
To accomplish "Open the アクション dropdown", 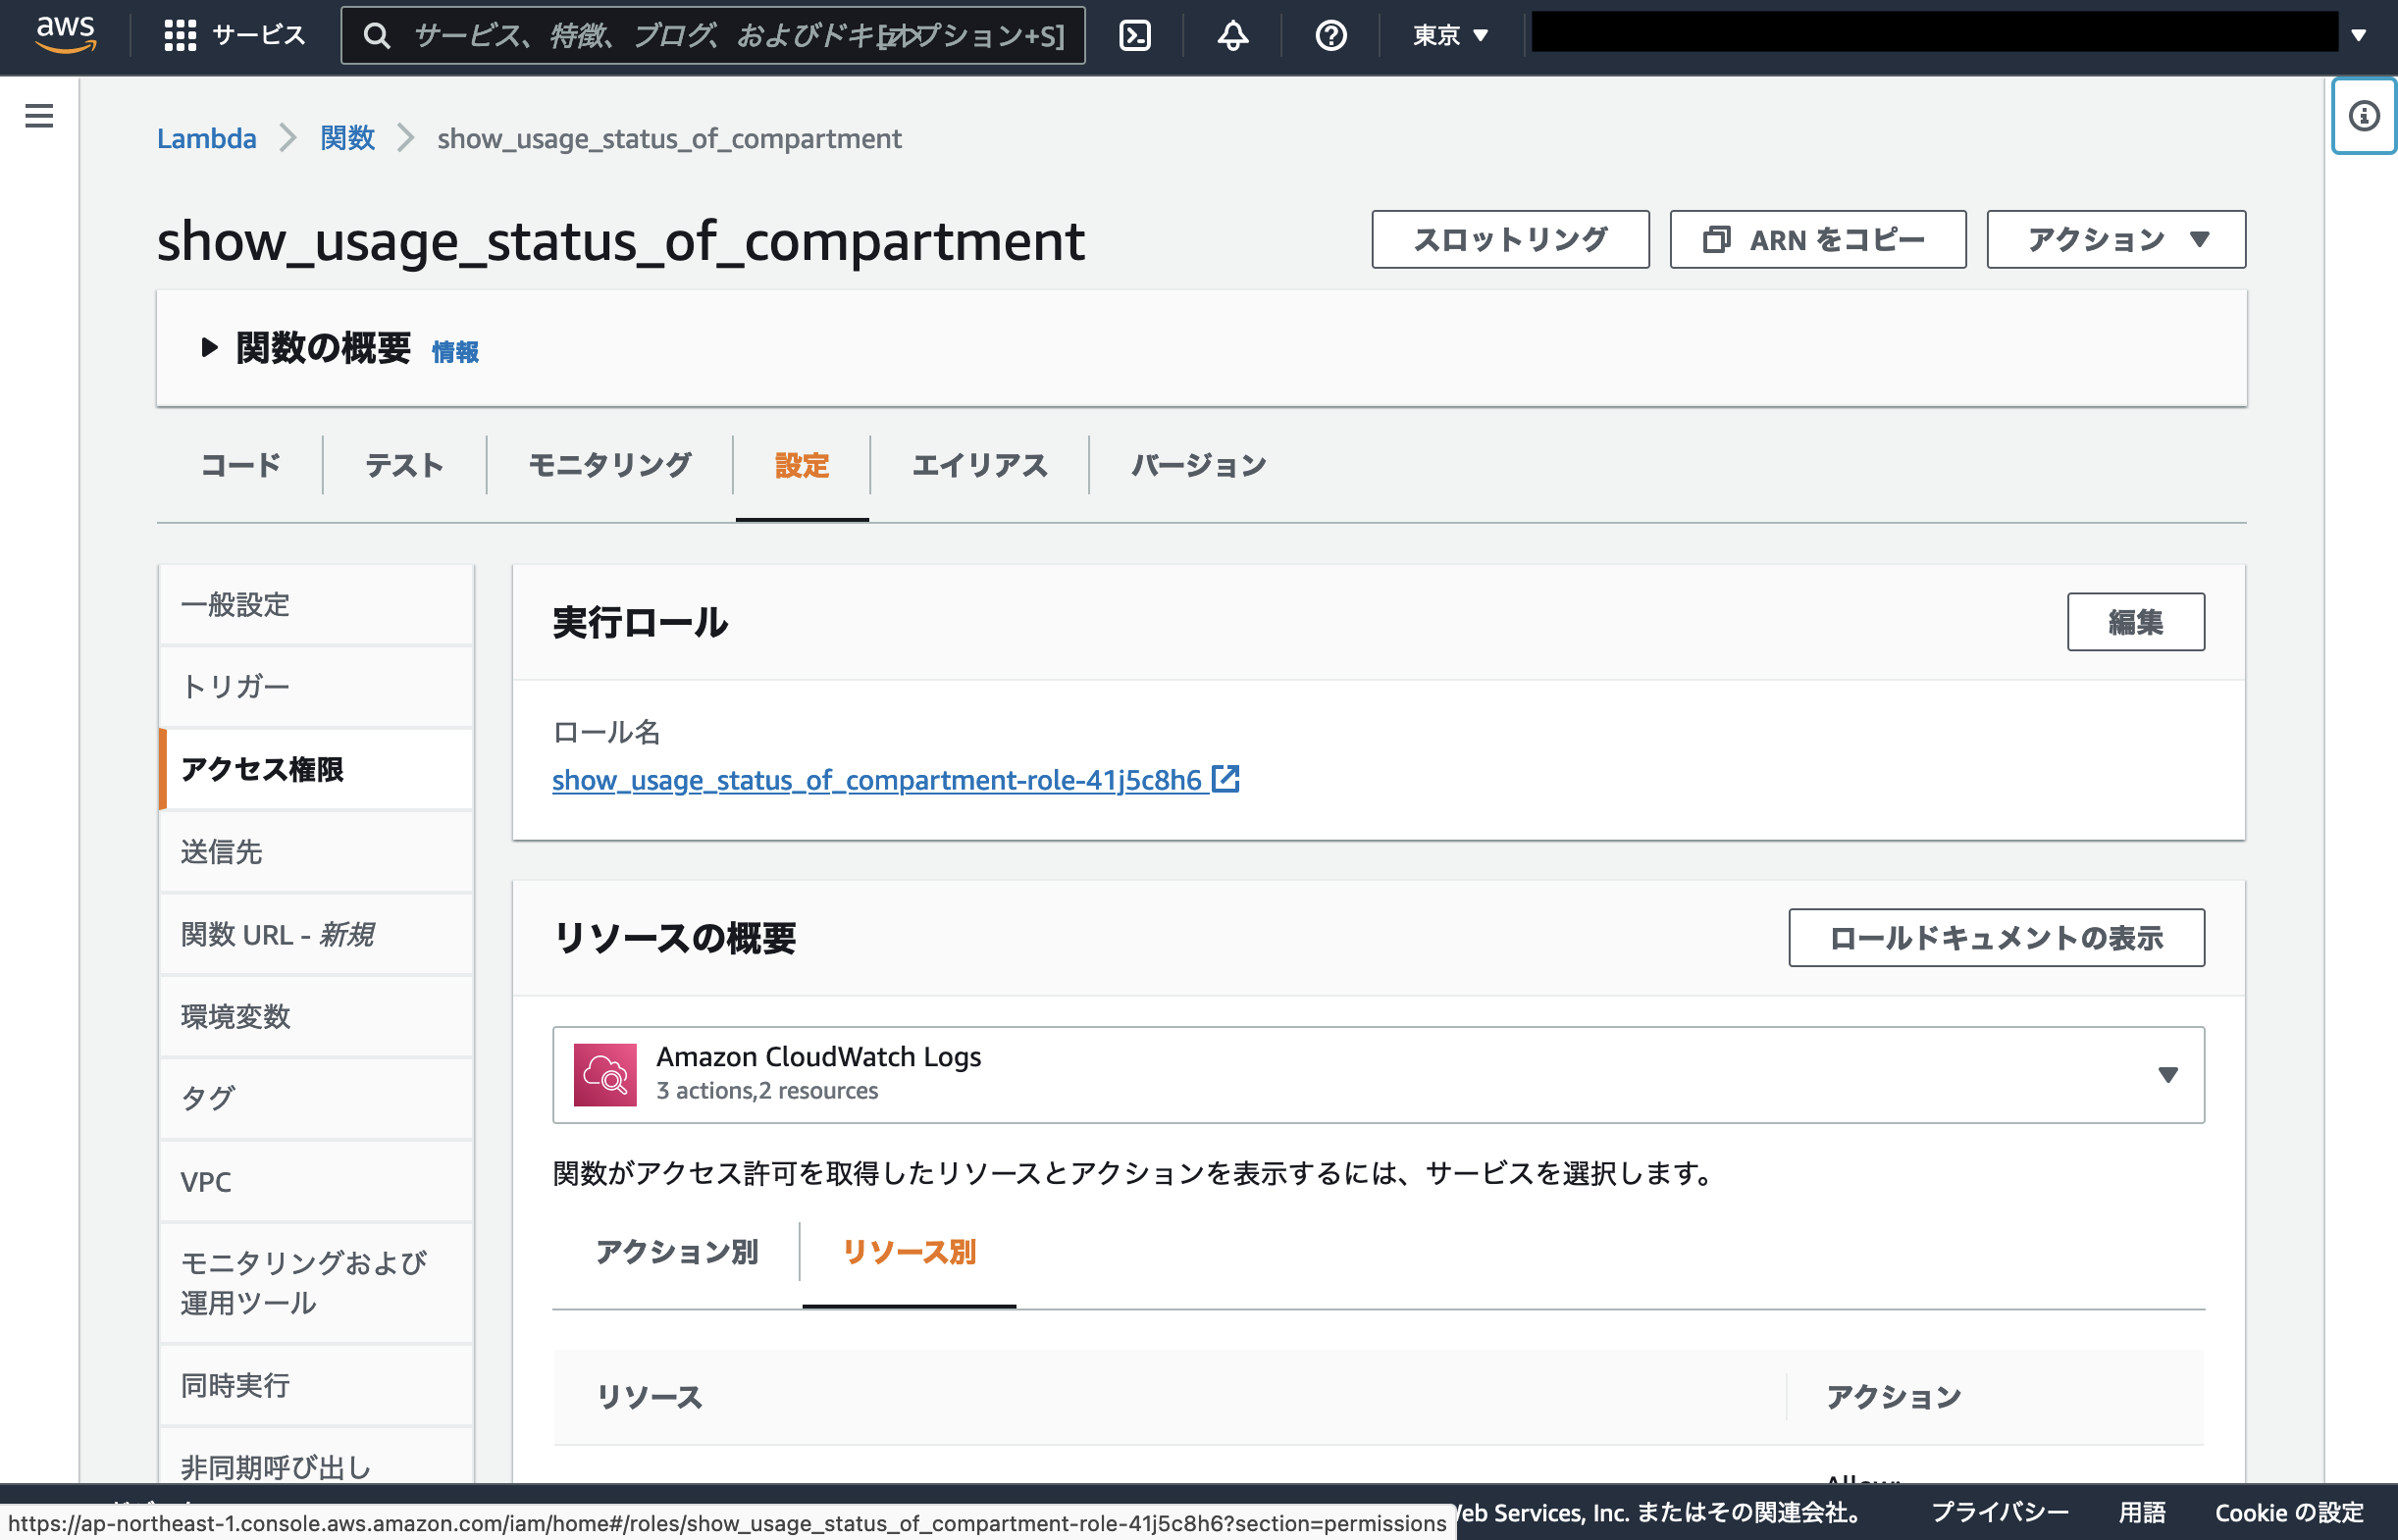I will pos(2115,239).
